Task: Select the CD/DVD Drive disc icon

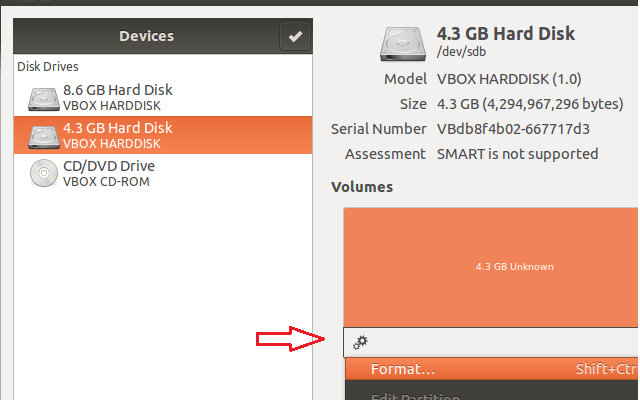Action: (44, 173)
